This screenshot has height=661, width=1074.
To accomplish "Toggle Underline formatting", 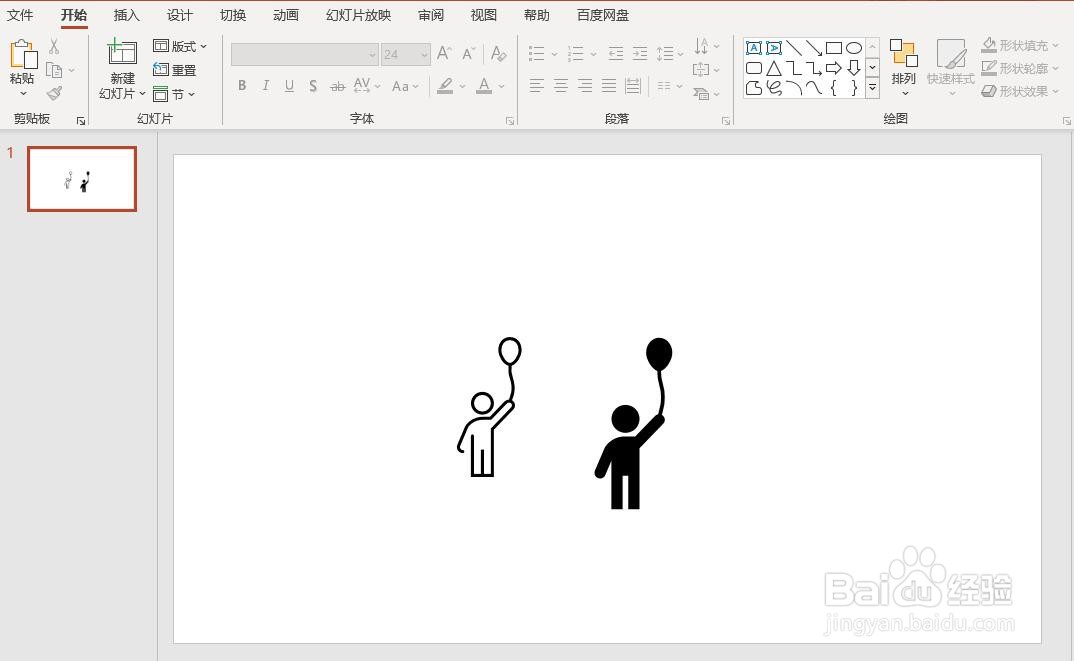I will pos(289,86).
